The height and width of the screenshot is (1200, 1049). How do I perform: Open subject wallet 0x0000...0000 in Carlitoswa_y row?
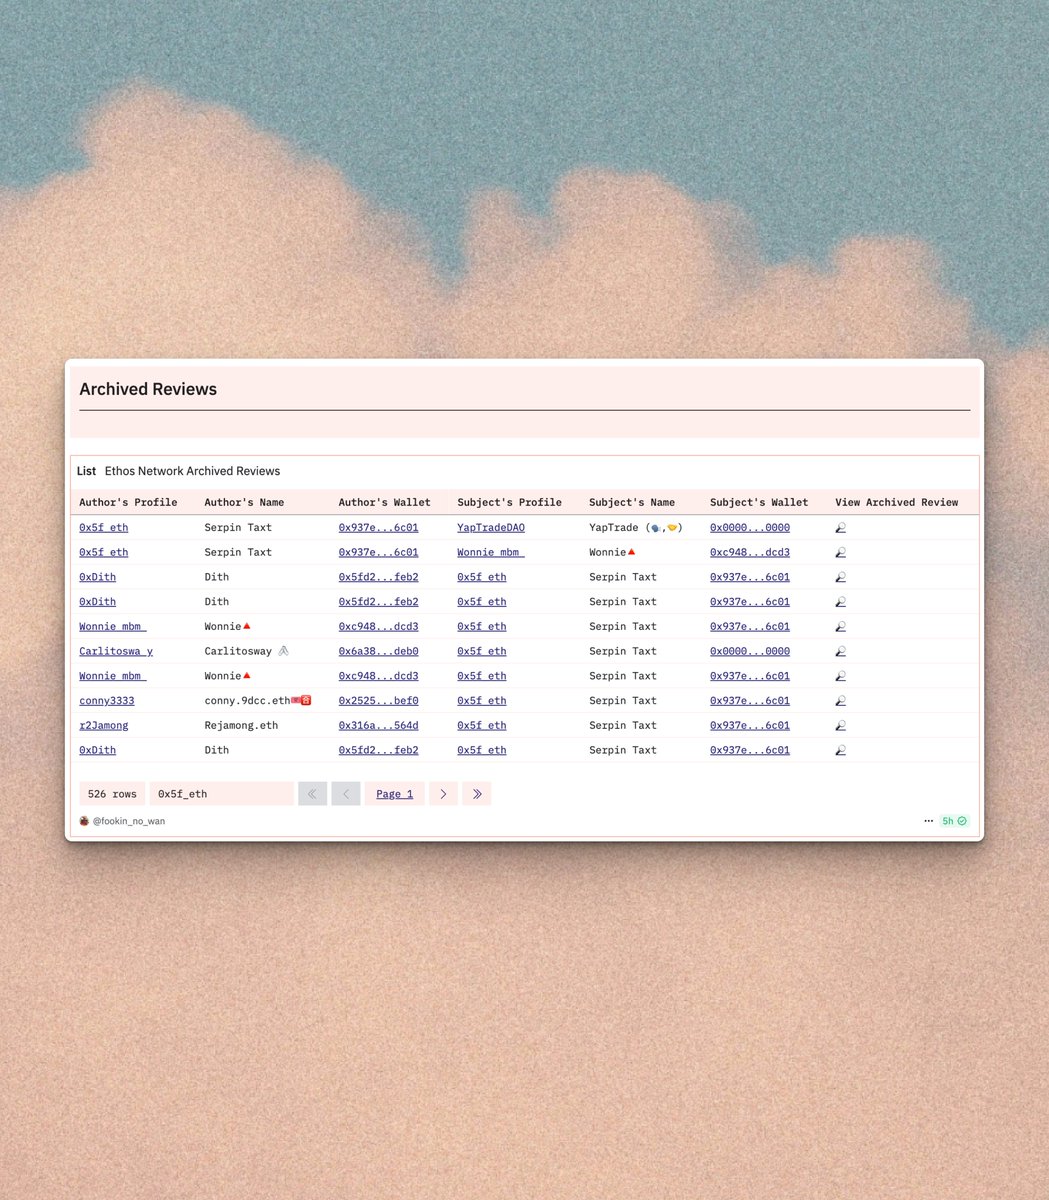750,651
